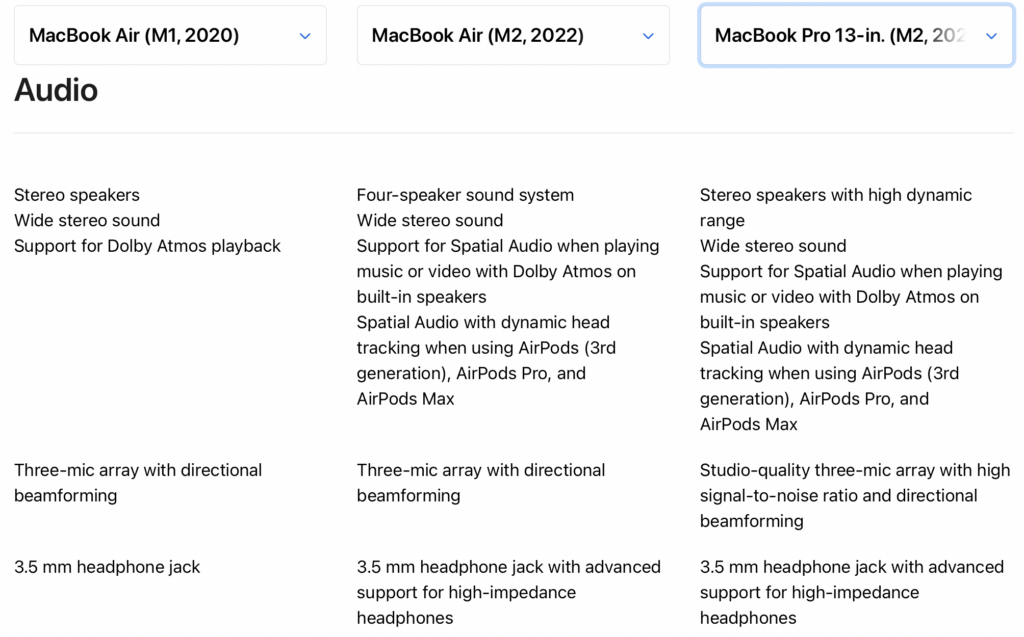Click the Audio section heading

click(56, 90)
